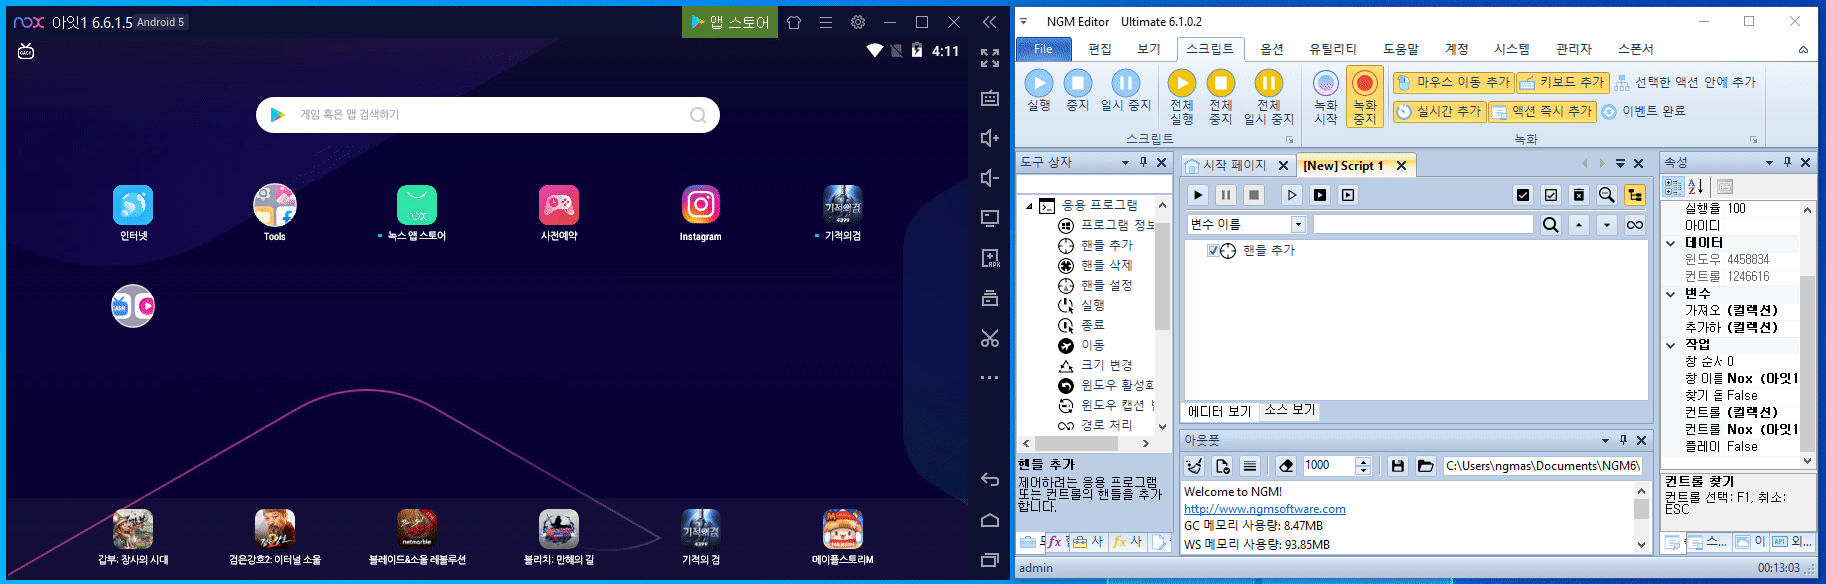The height and width of the screenshot is (584, 1826).
Task: Click the 실시간 추가 button
Action: tap(1439, 111)
